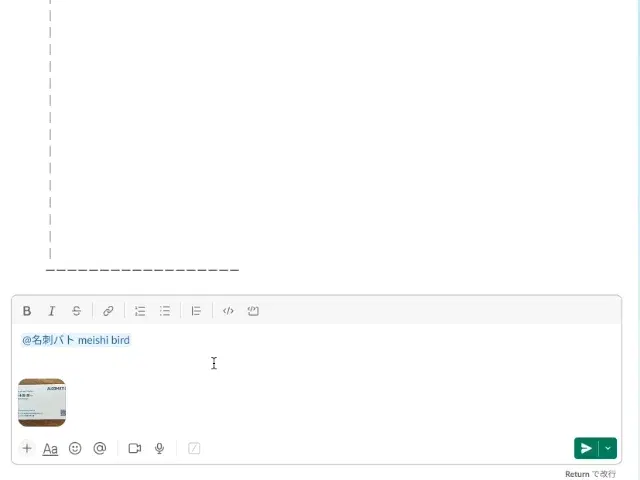Viewport: 640px width, 480px height.
Task: Insert a blockquote
Action: click(x=196, y=311)
